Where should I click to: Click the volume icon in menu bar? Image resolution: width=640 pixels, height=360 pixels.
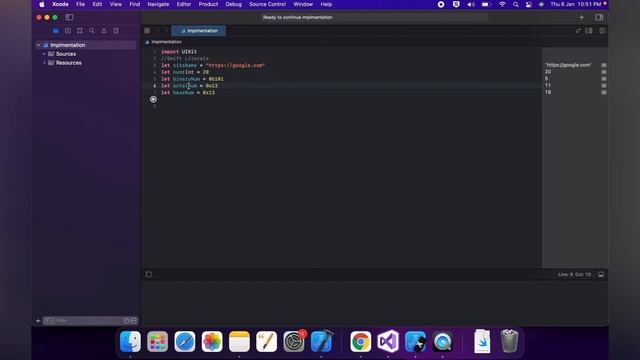coord(471,4)
